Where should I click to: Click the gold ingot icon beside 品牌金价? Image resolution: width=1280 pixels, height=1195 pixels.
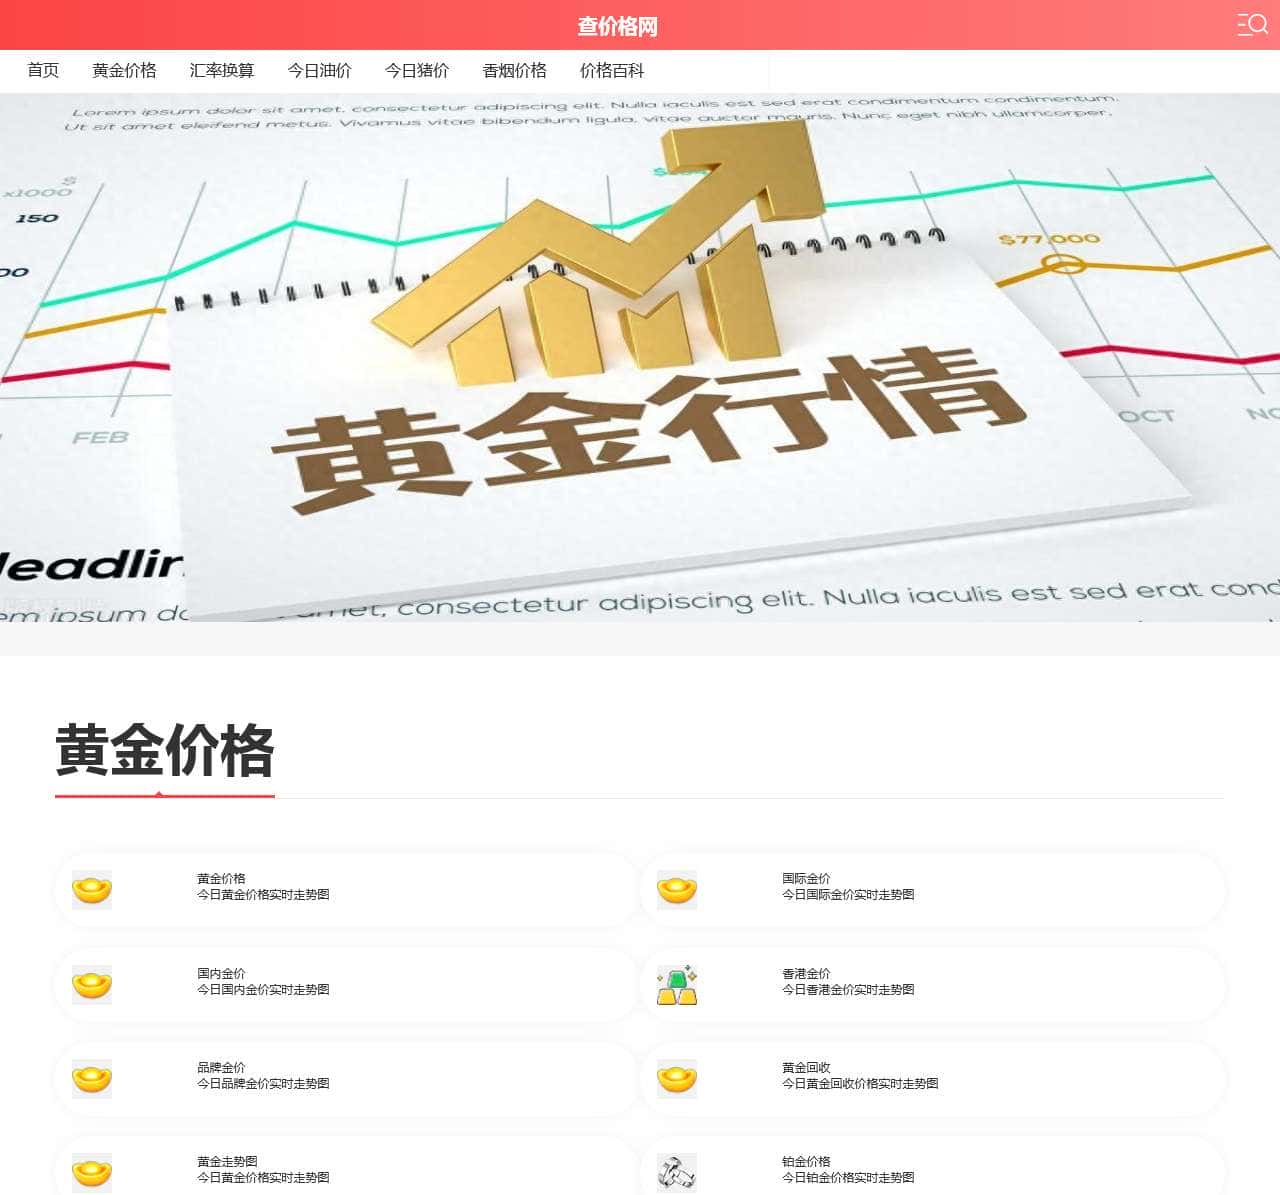click(91, 1078)
